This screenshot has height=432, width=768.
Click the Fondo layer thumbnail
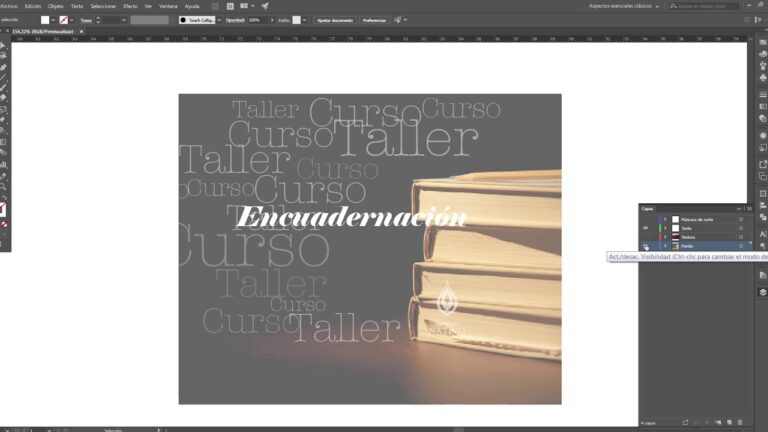tap(675, 246)
